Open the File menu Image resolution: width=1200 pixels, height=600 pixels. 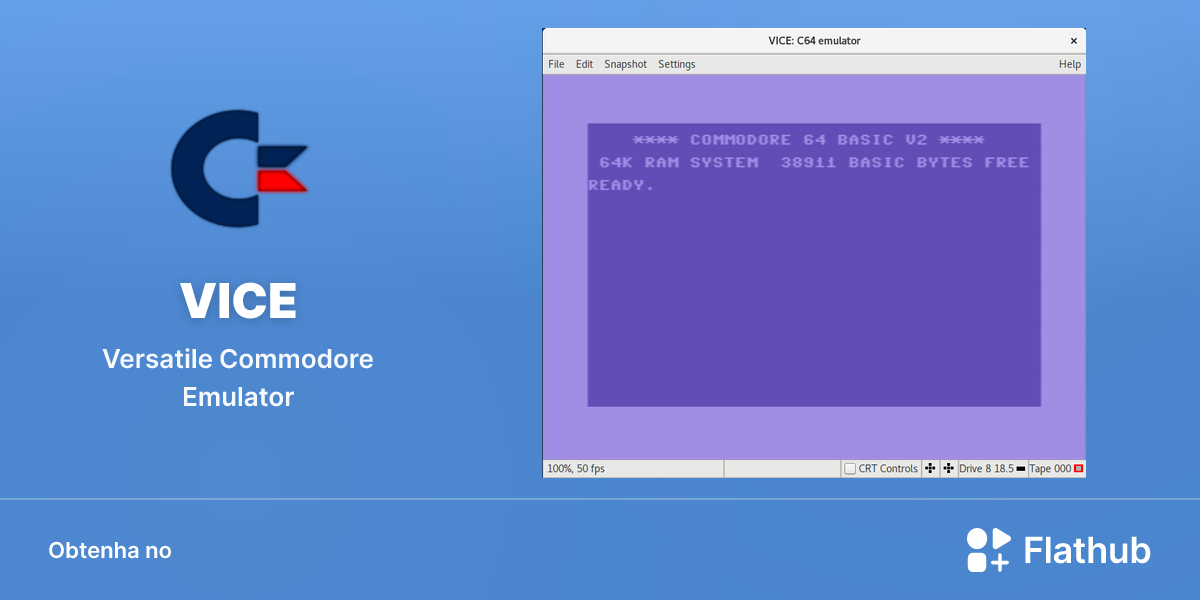(556, 64)
